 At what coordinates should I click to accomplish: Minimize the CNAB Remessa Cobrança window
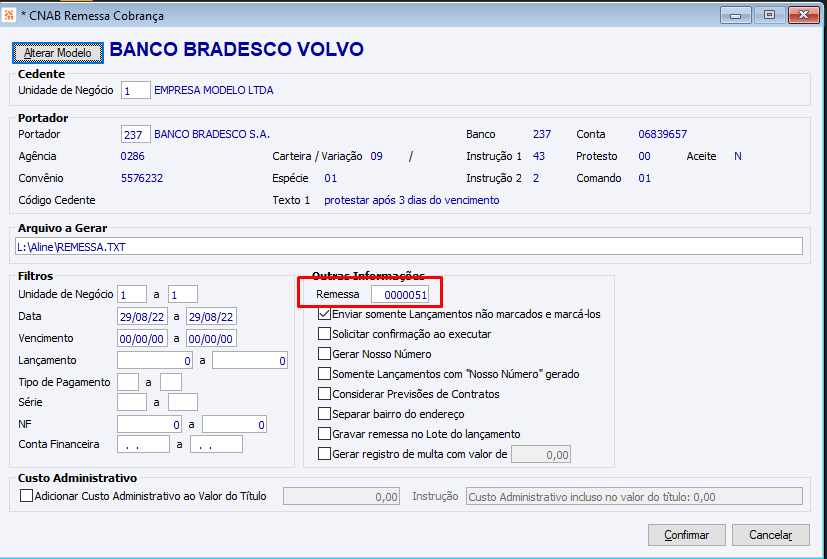tap(735, 15)
